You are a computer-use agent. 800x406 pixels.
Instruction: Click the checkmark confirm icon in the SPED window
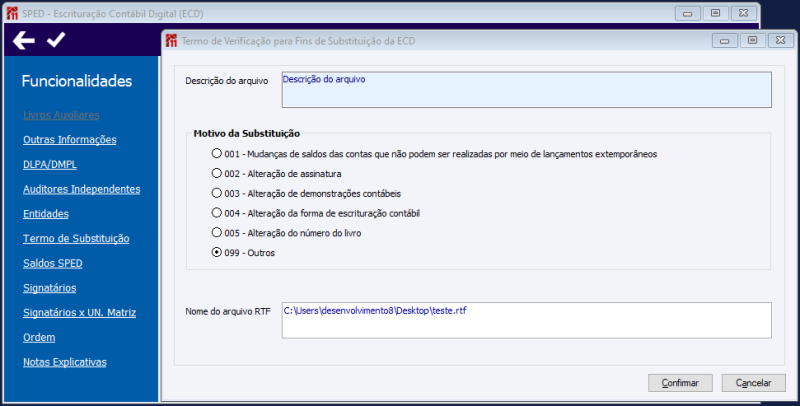(x=56, y=39)
